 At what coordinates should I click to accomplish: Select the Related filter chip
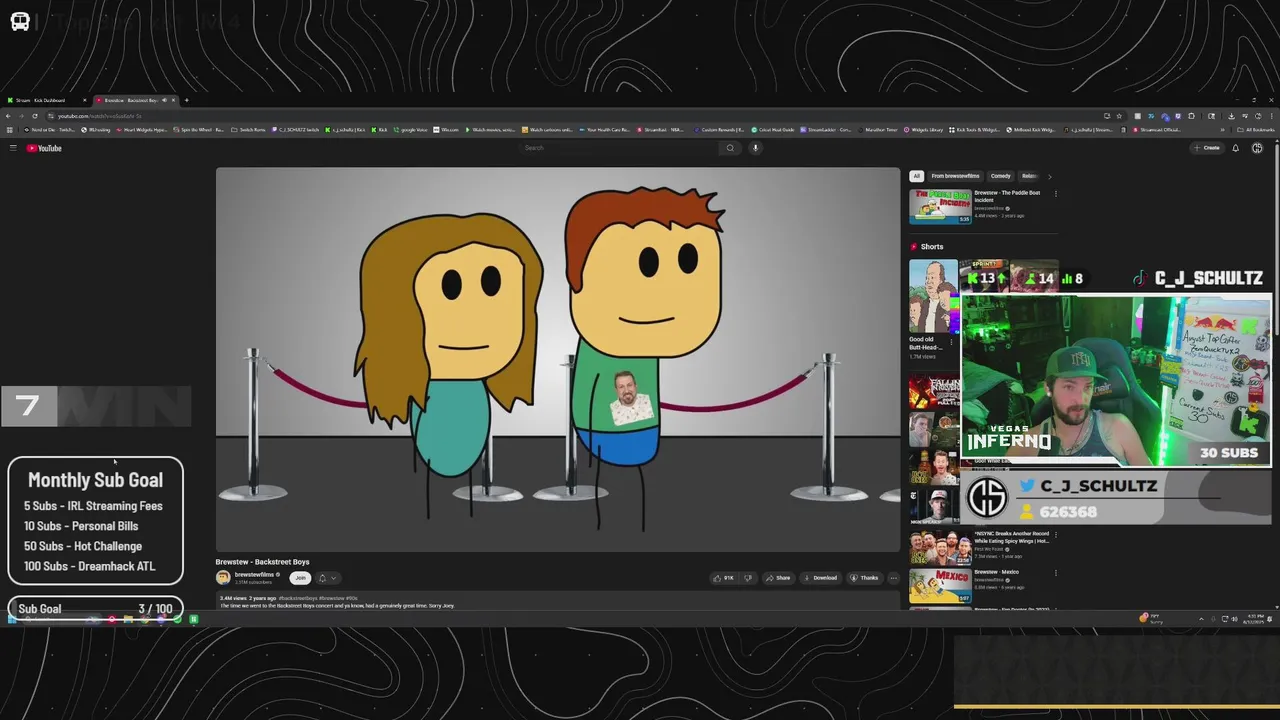1029,176
